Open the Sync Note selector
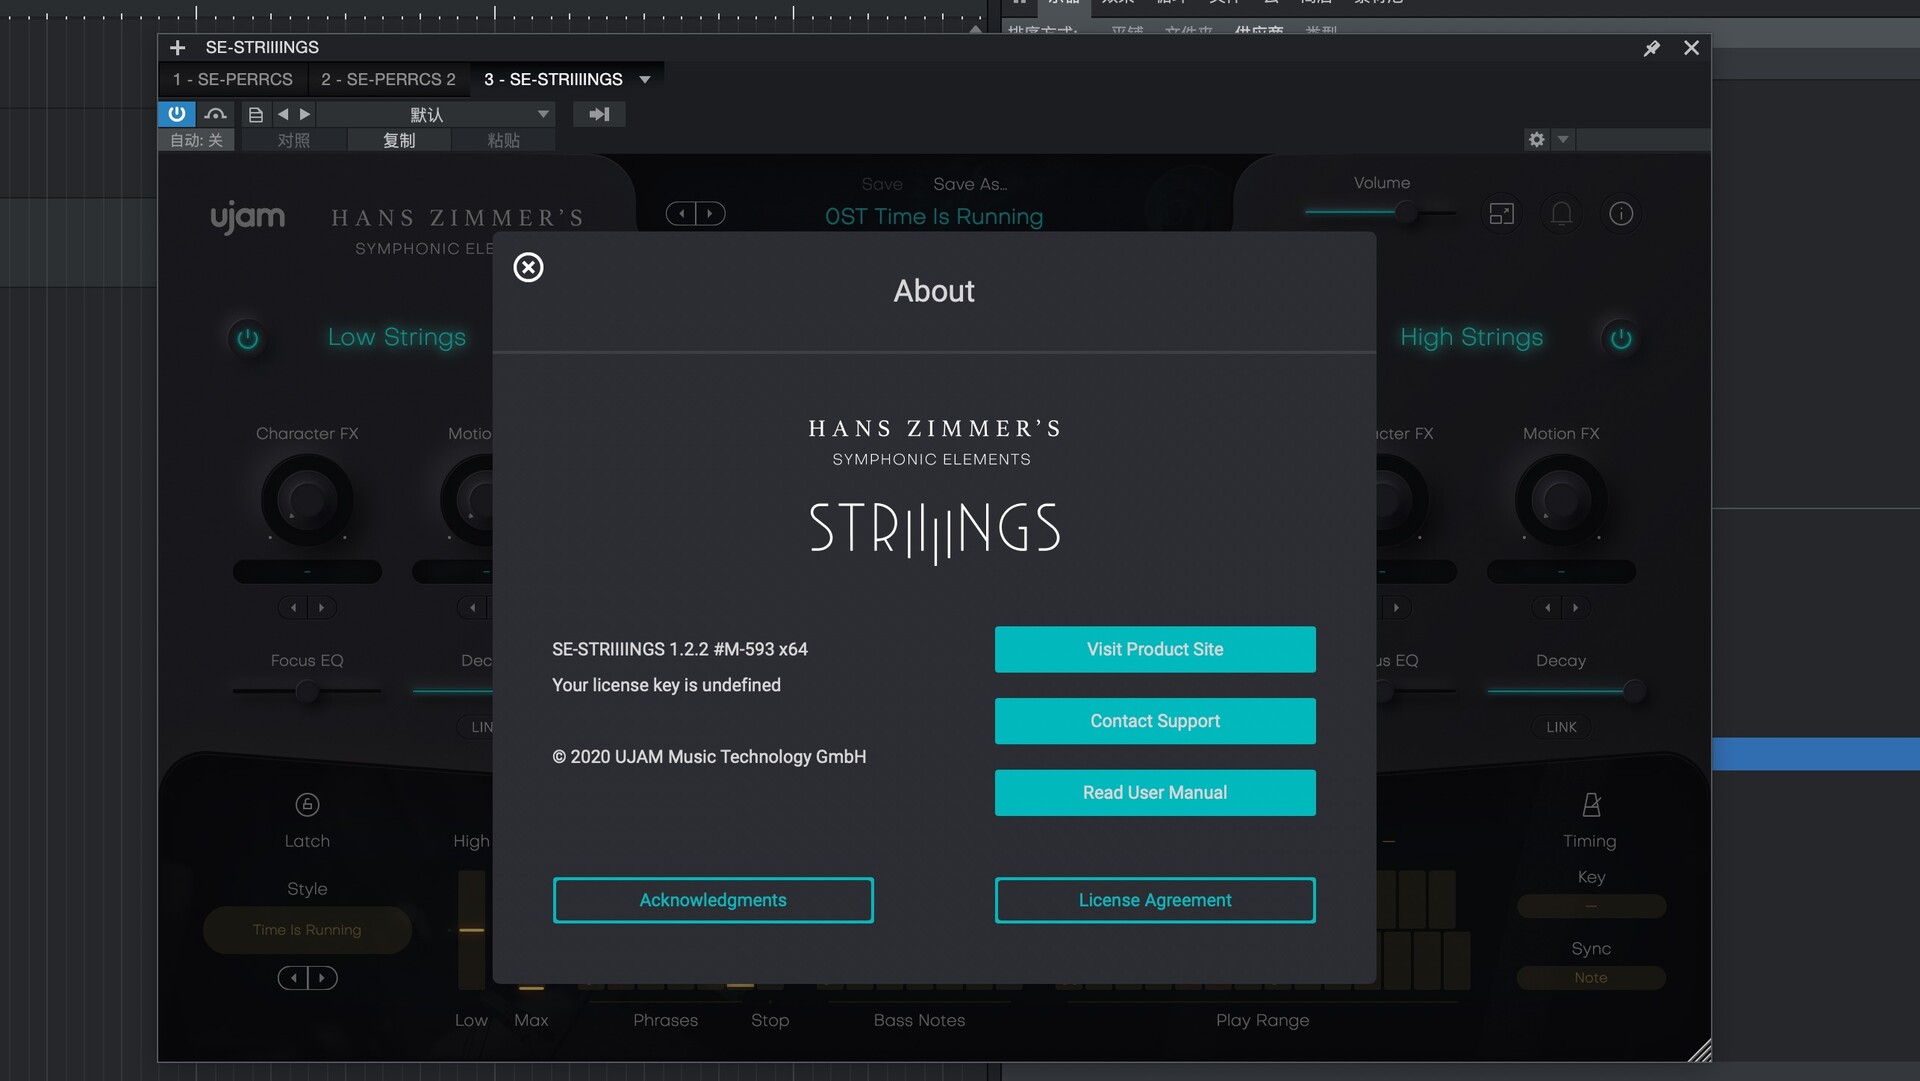Screen dimensions: 1920x1081 coord(1591,978)
